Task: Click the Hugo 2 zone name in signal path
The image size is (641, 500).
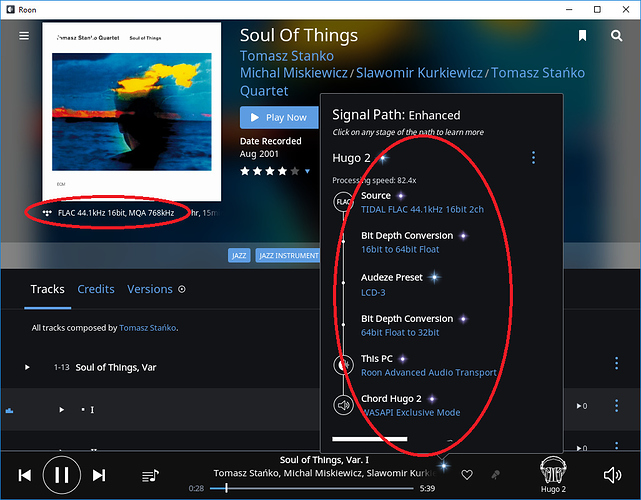Action: [x=351, y=158]
